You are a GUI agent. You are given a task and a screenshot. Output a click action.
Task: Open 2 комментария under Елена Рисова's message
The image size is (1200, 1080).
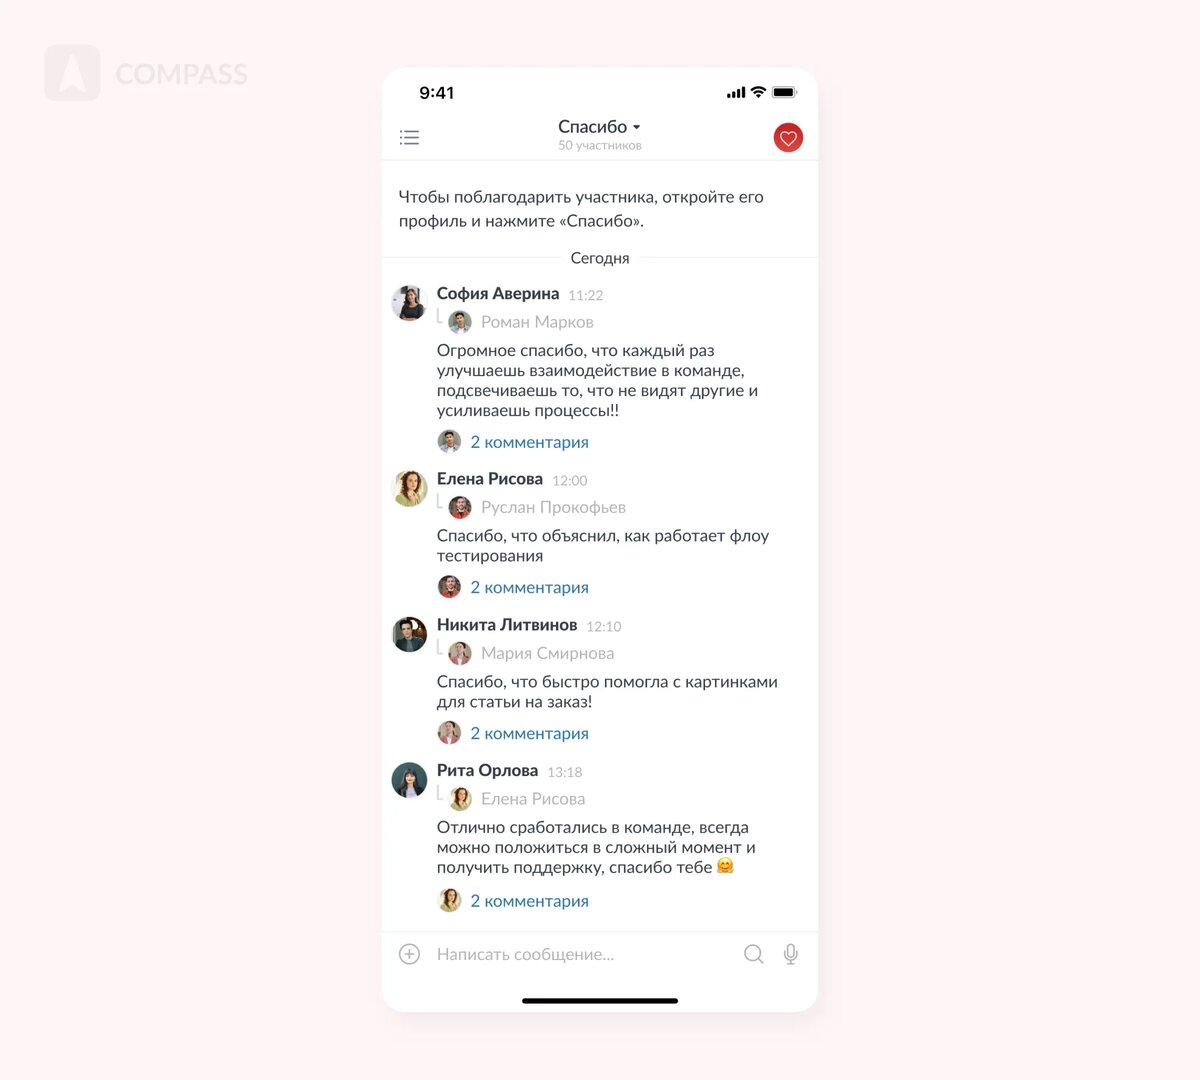pyautogui.click(x=529, y=587)
